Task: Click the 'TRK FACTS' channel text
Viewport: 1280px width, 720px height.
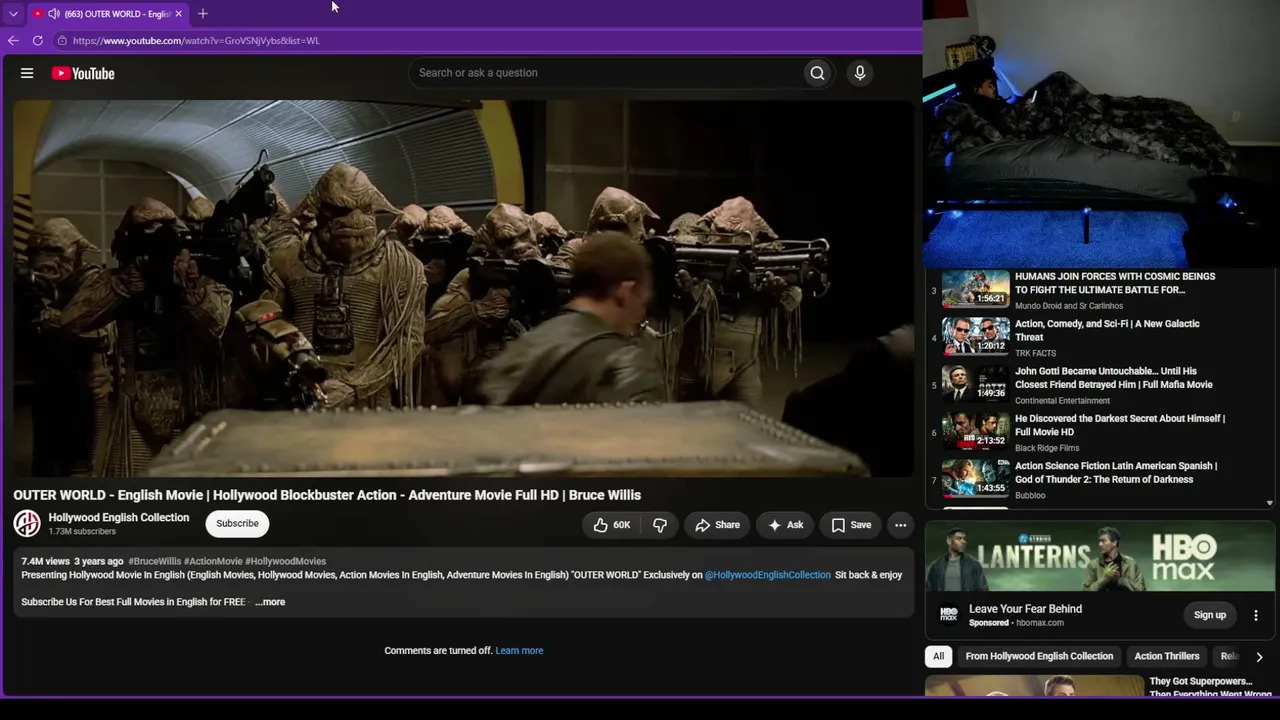Action: tap(1035, 353)
